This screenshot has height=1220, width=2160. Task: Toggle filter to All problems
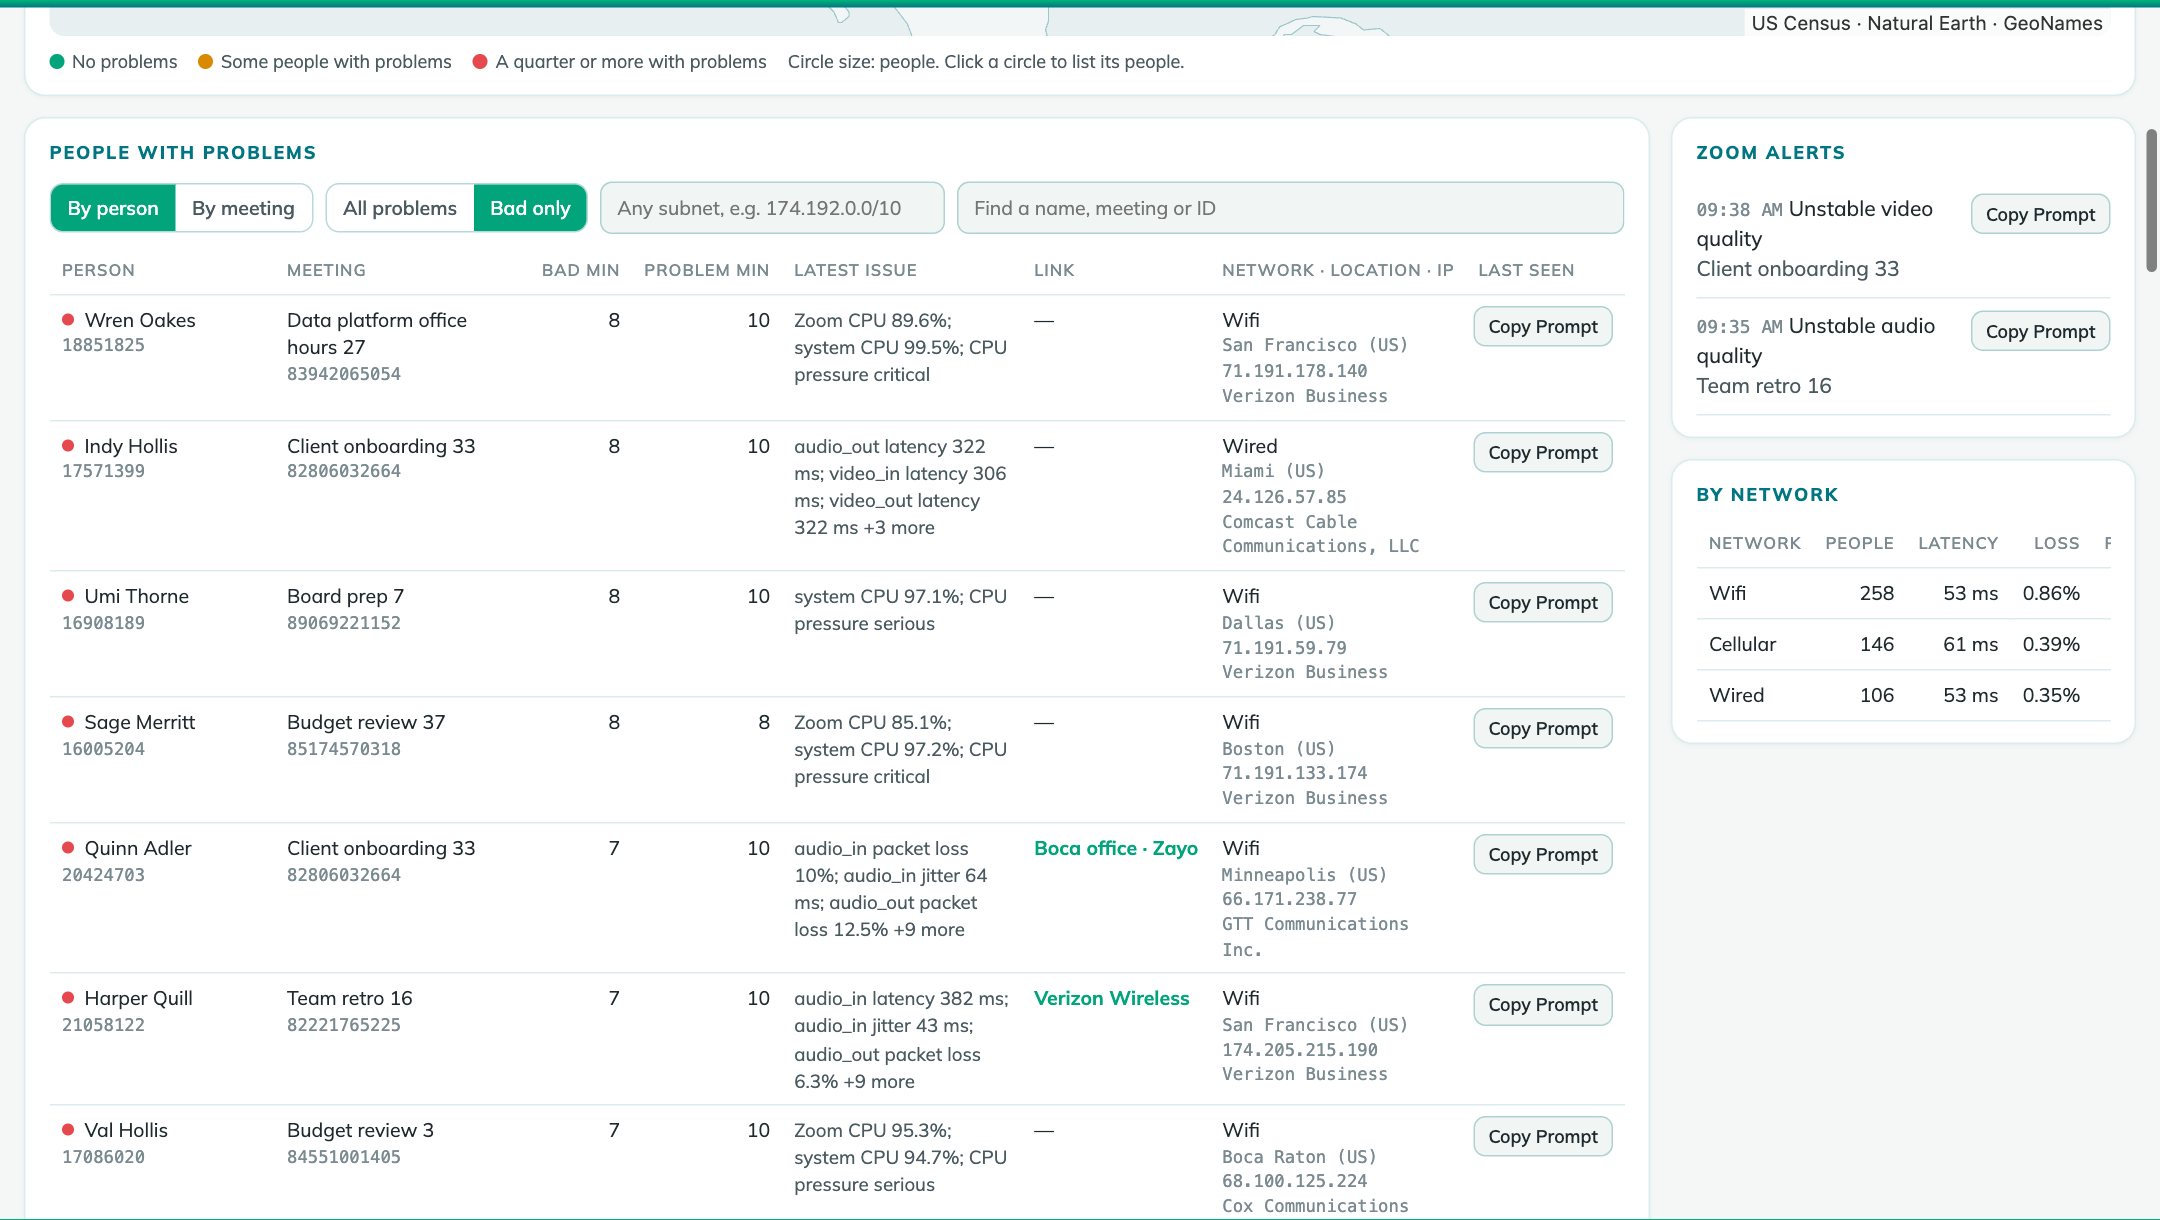pos(400,208)
